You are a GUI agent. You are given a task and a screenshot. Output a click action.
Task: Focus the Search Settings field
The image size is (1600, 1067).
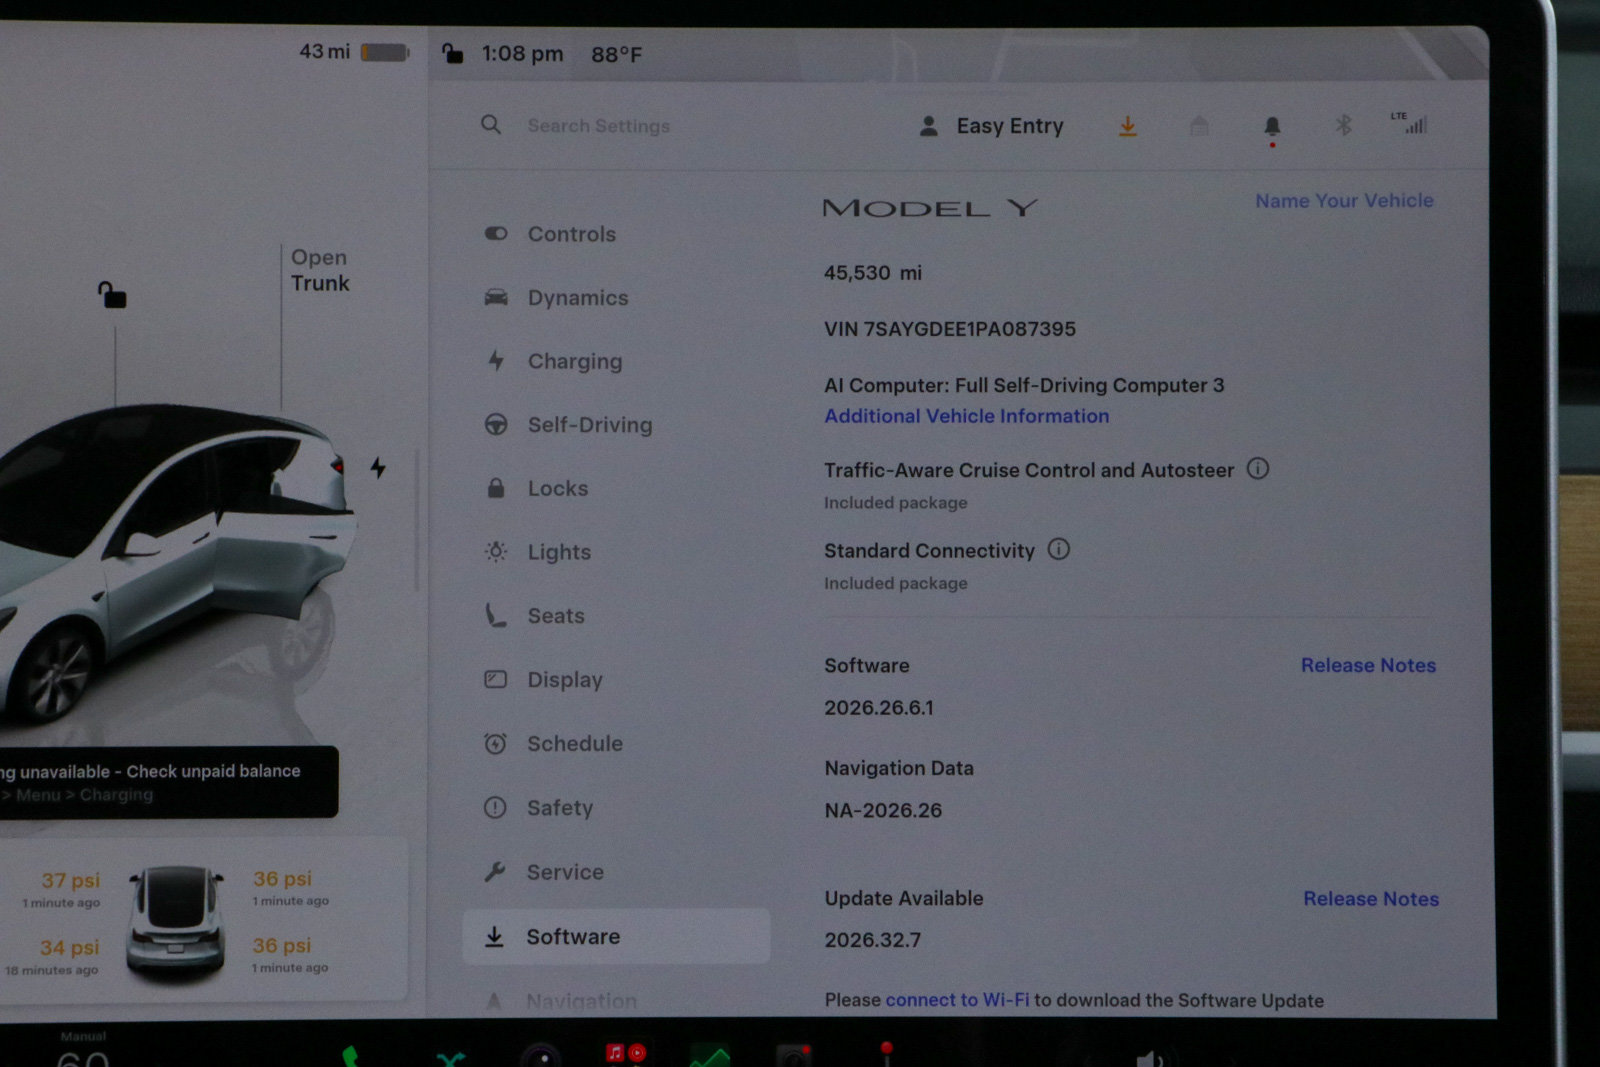(x=598, y=126)
